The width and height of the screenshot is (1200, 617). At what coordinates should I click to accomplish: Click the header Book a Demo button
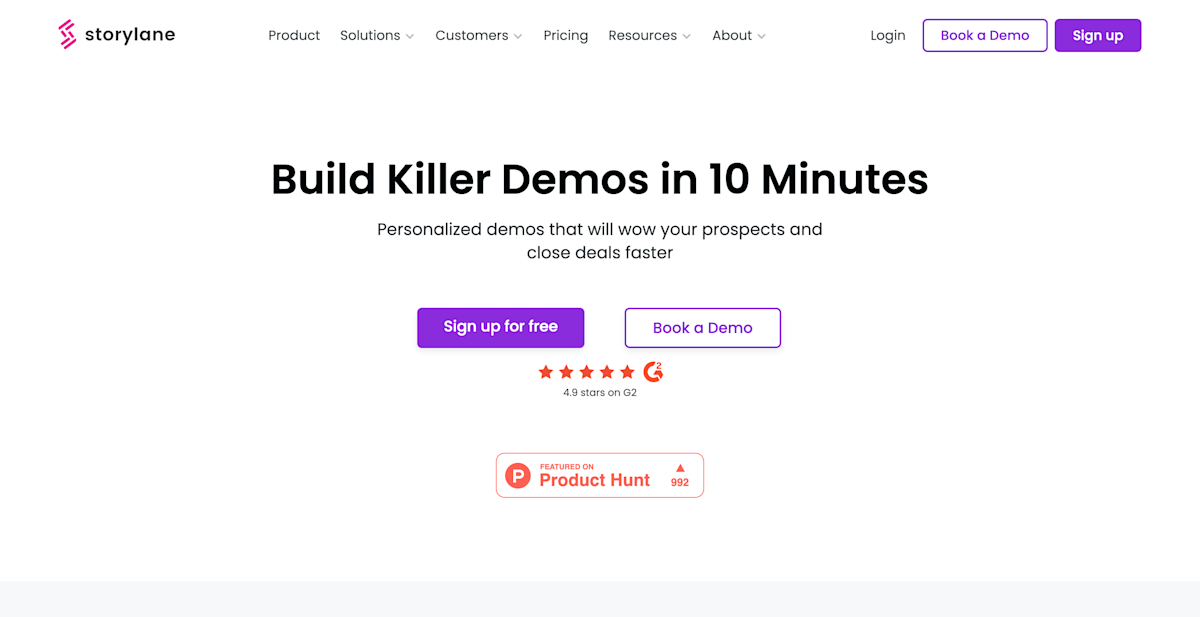985,35
